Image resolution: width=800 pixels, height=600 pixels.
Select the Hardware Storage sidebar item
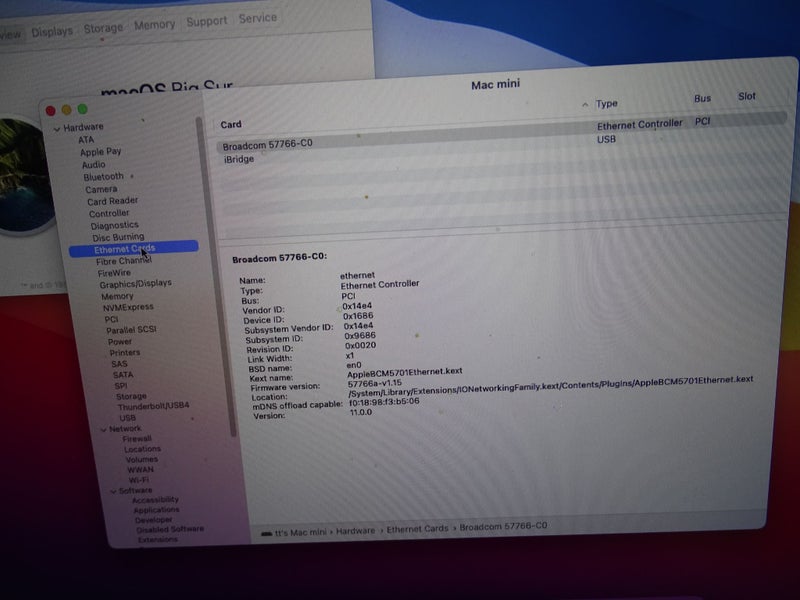[131, 396]
